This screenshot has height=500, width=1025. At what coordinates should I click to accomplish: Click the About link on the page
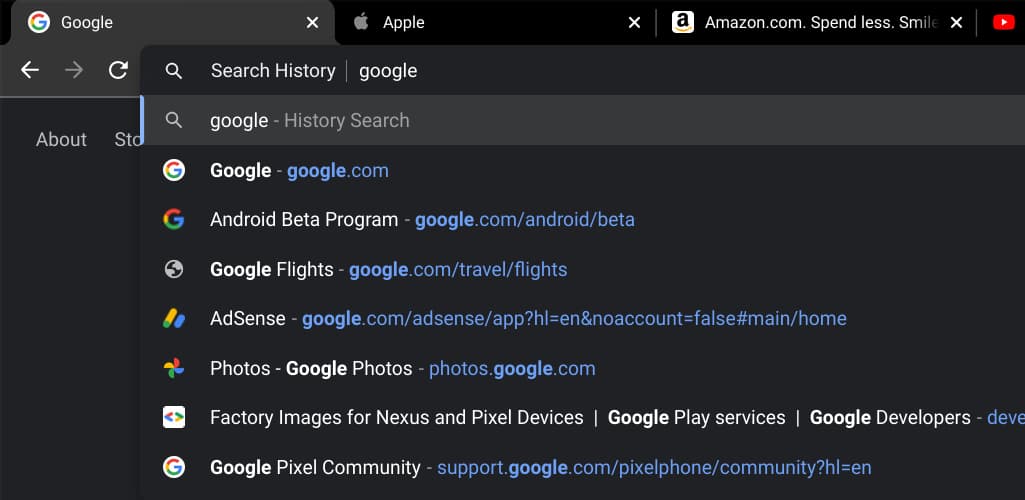[61, 140]
